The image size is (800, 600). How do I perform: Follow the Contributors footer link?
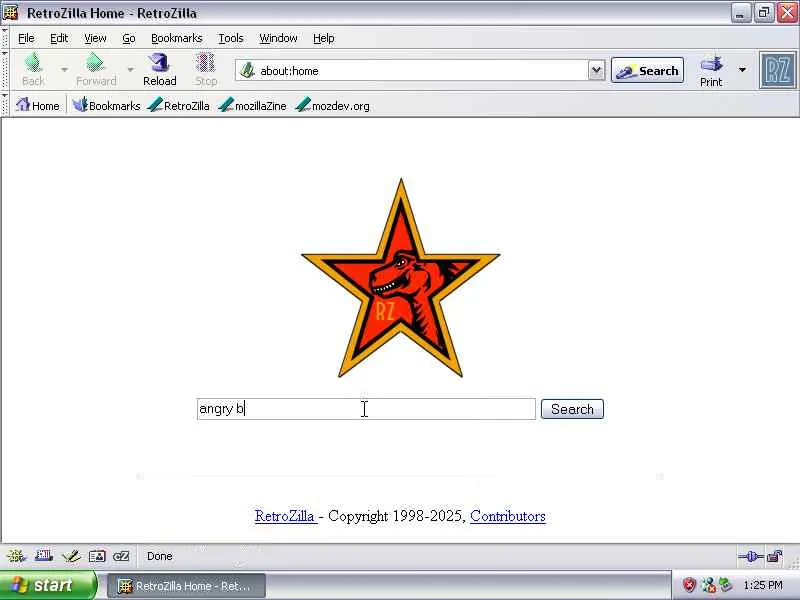(508, 516)
